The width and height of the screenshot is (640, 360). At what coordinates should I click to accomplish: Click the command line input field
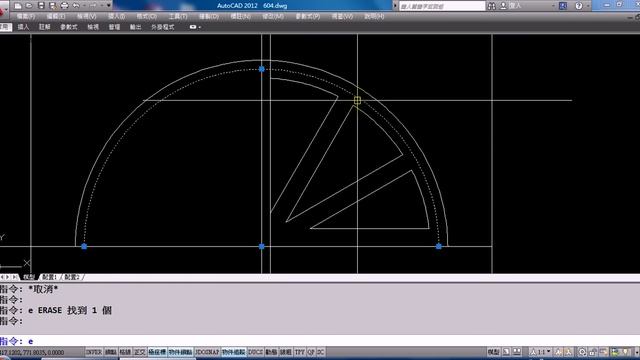pos(320,341)
